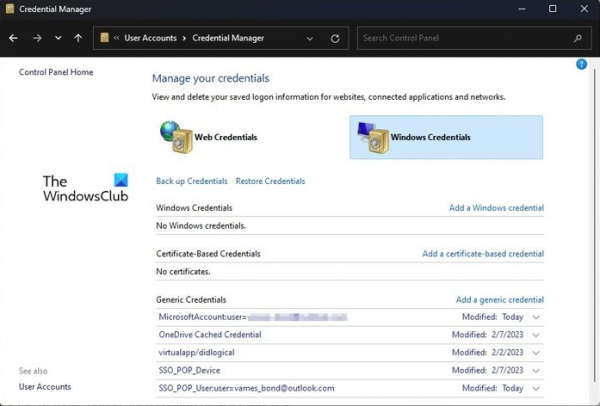The image size is (600, 406).
Task: Click the vertical scrollbar on the right
Action: tap(594, 226)
